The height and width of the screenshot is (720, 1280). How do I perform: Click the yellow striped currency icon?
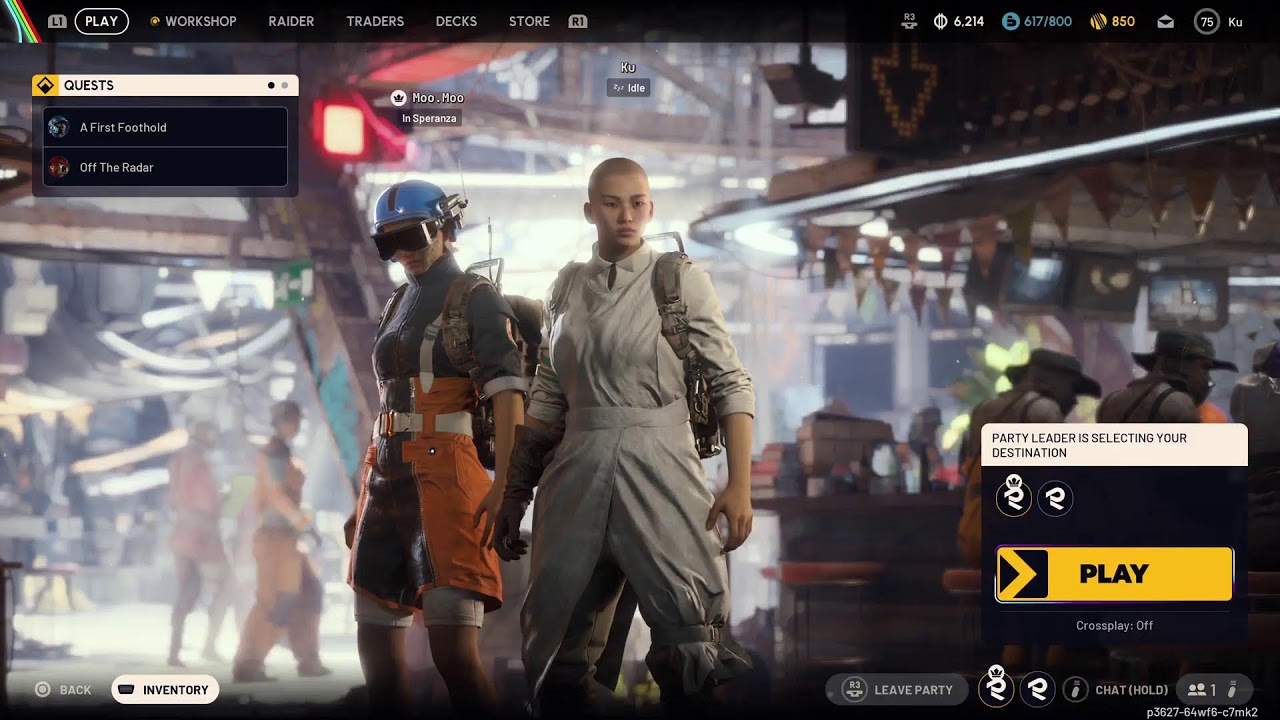click(1097, 21)
